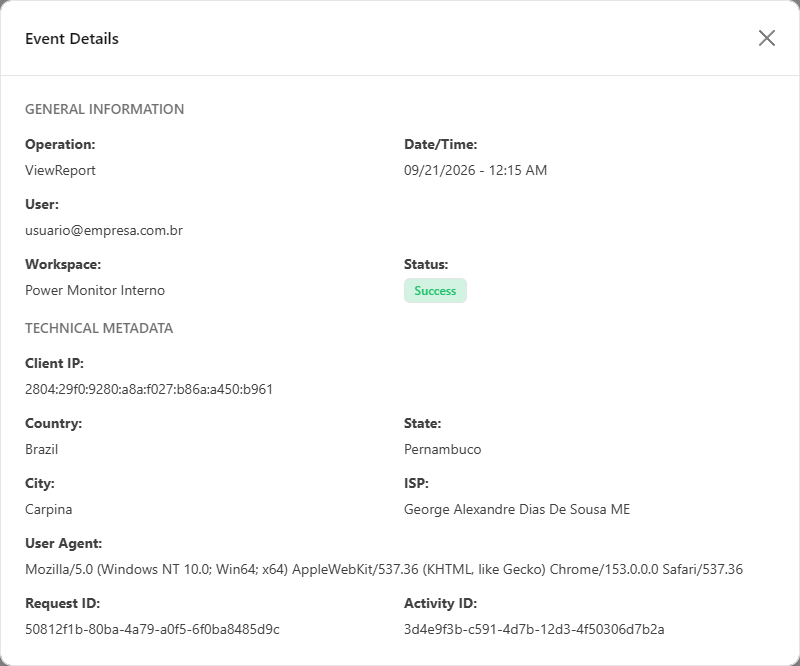Click the Success status badge

(x=435, y=290)
